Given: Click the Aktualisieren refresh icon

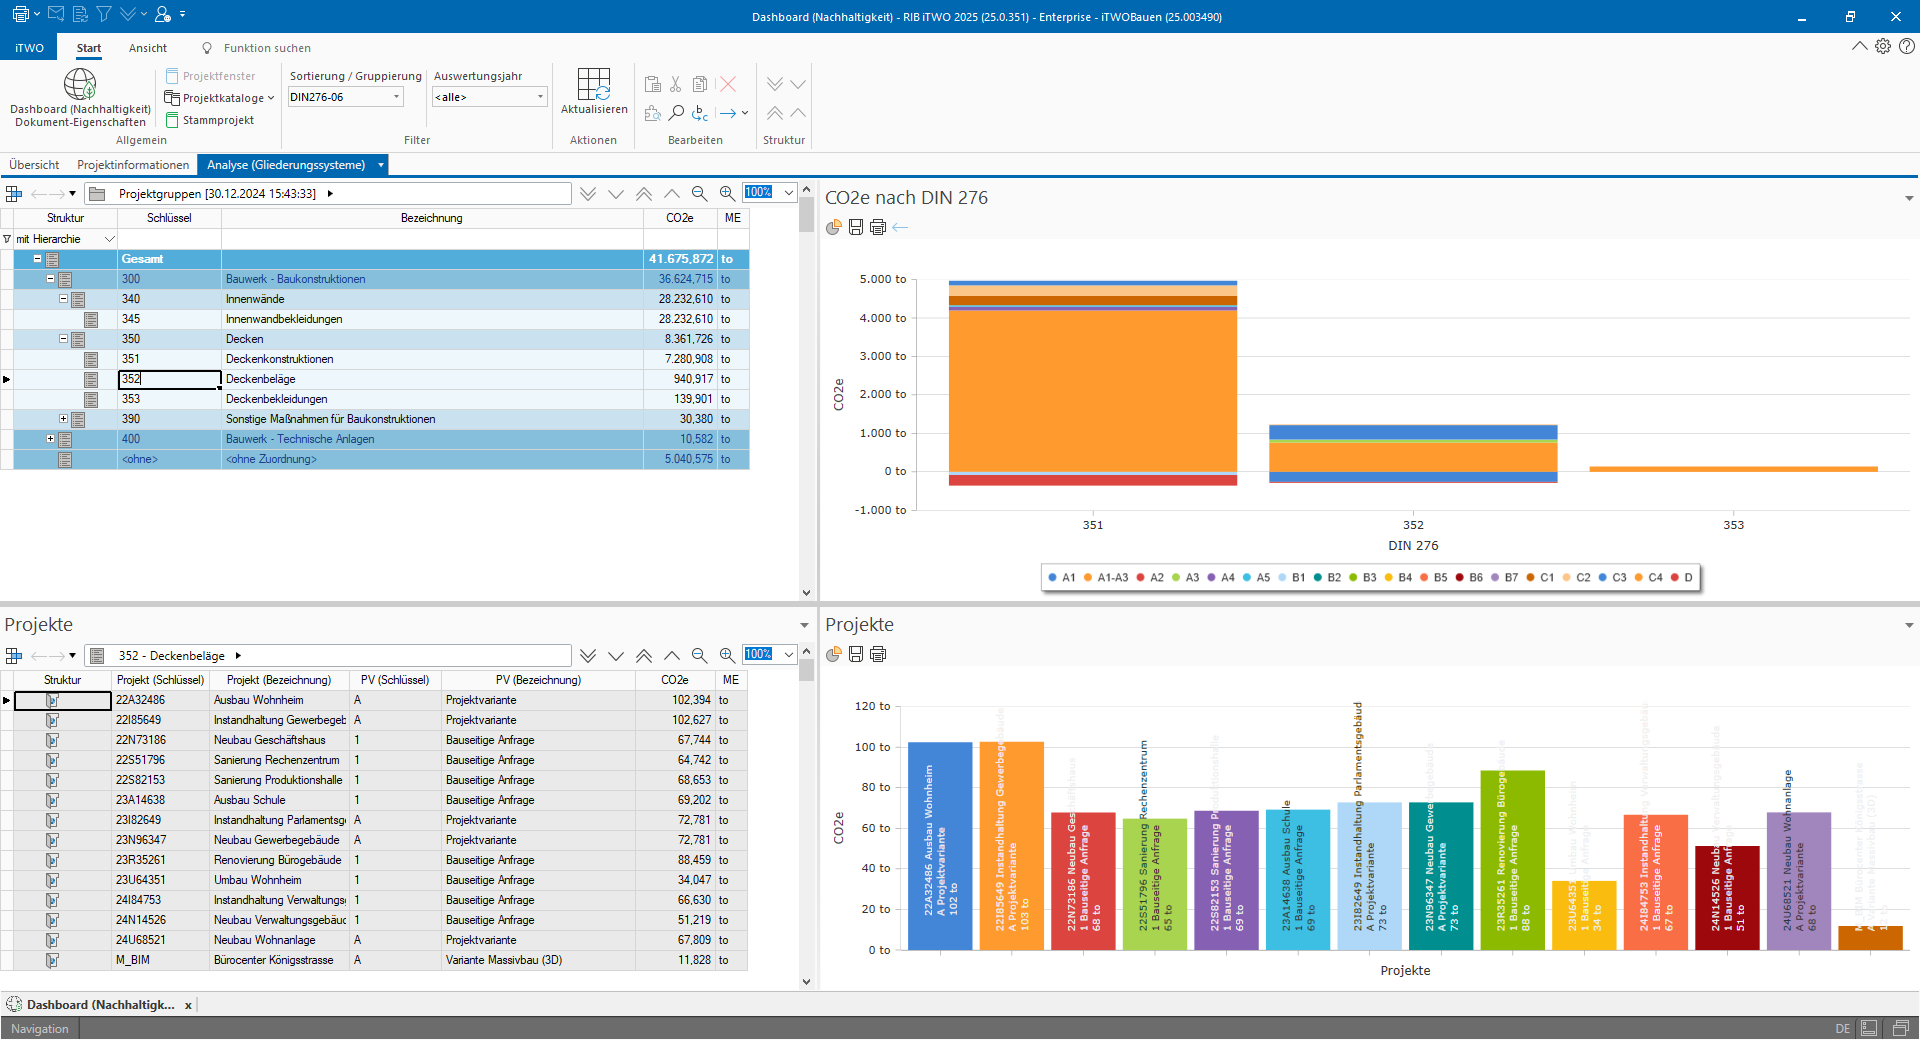Looking at the screenshot, I should pyautogui.click(x=594, y=85).
